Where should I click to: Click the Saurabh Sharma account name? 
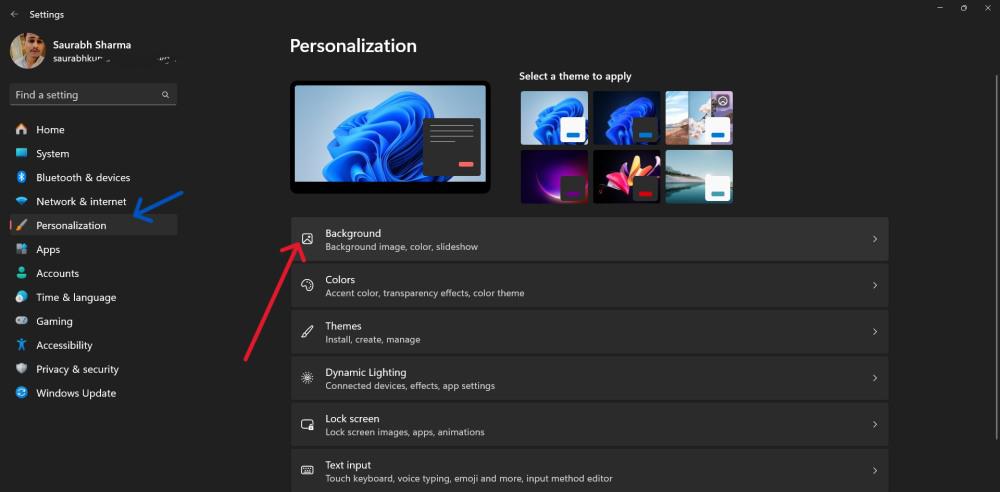[92, 45]
